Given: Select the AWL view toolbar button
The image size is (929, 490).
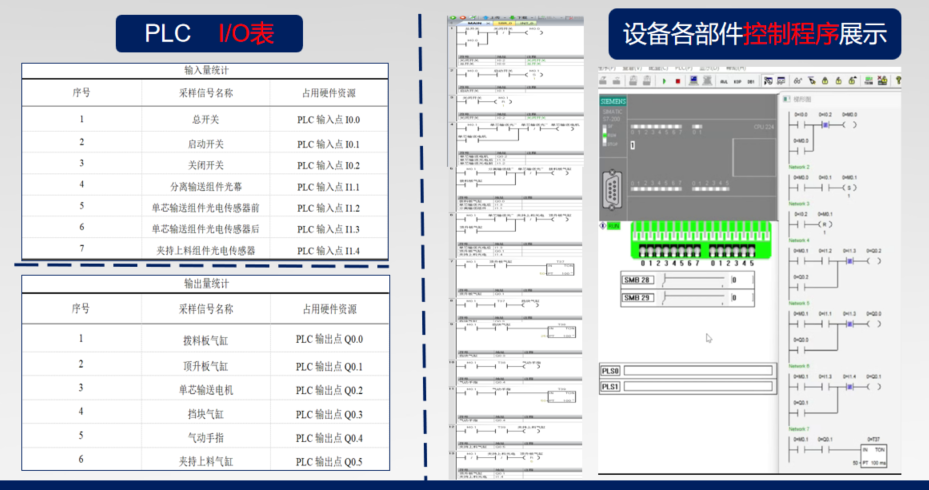Looking at the screenshot, I should pyautogui.click(x=723, y=82).
